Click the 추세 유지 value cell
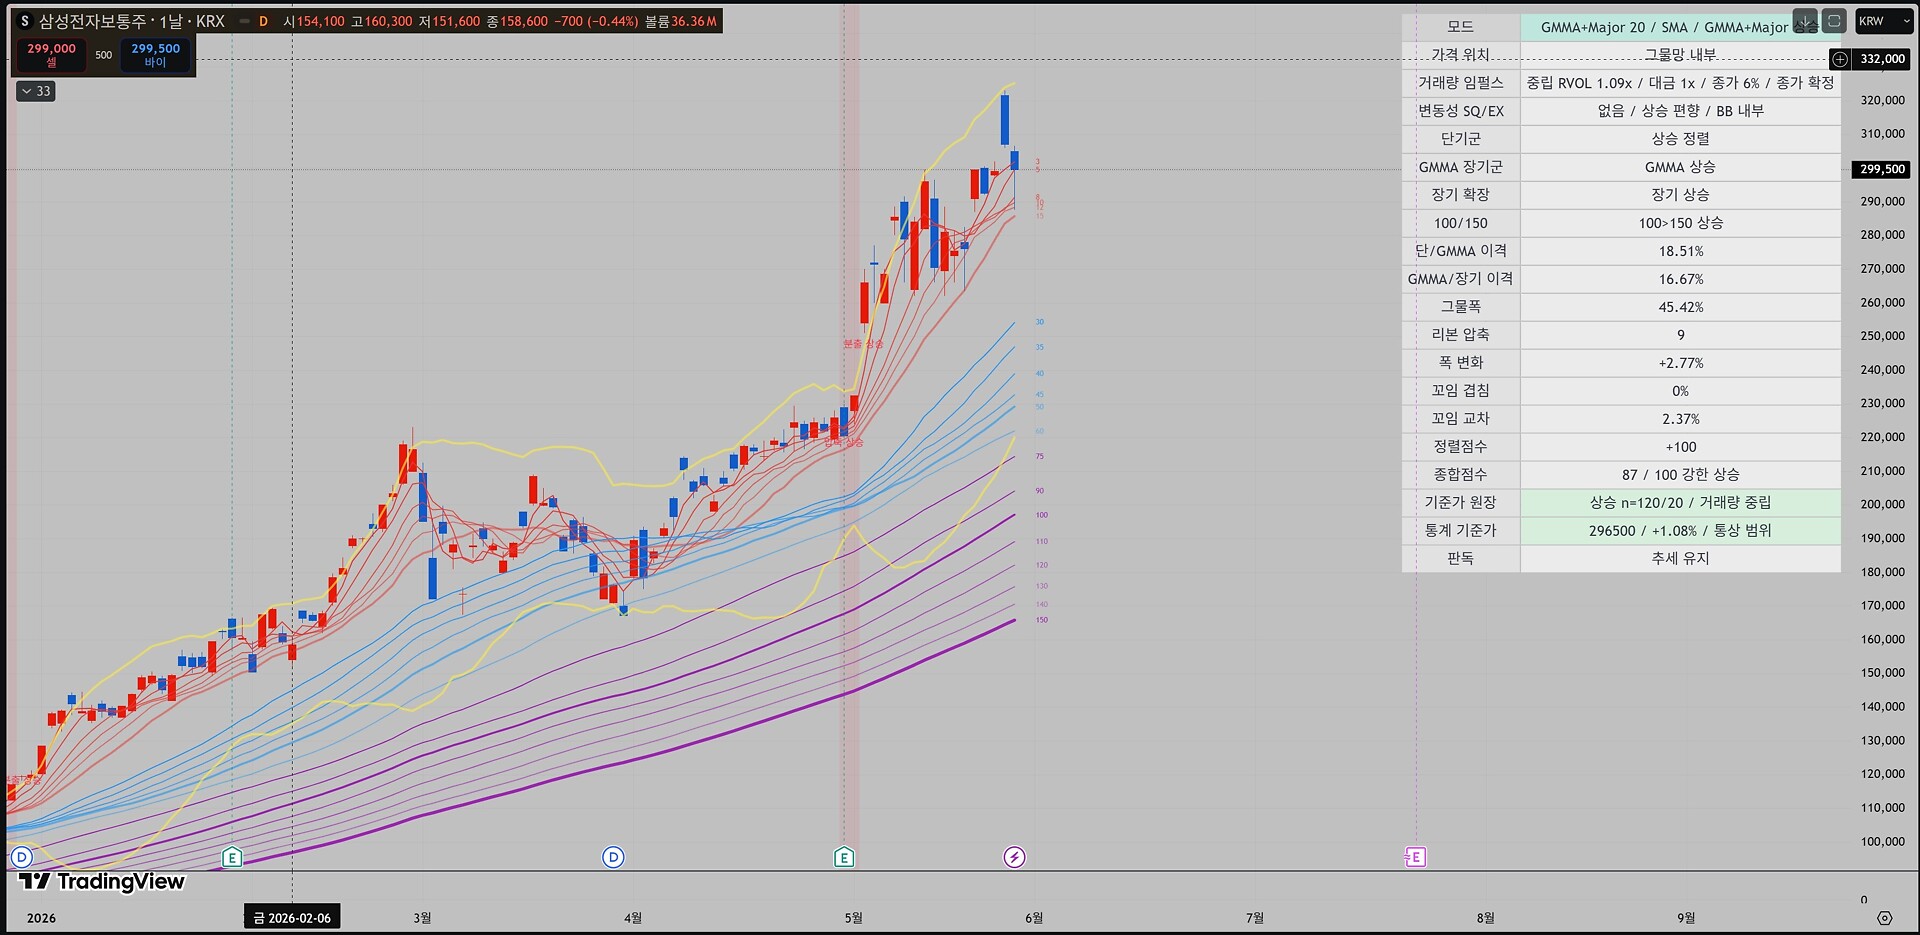 click(x=1680, y=559)
